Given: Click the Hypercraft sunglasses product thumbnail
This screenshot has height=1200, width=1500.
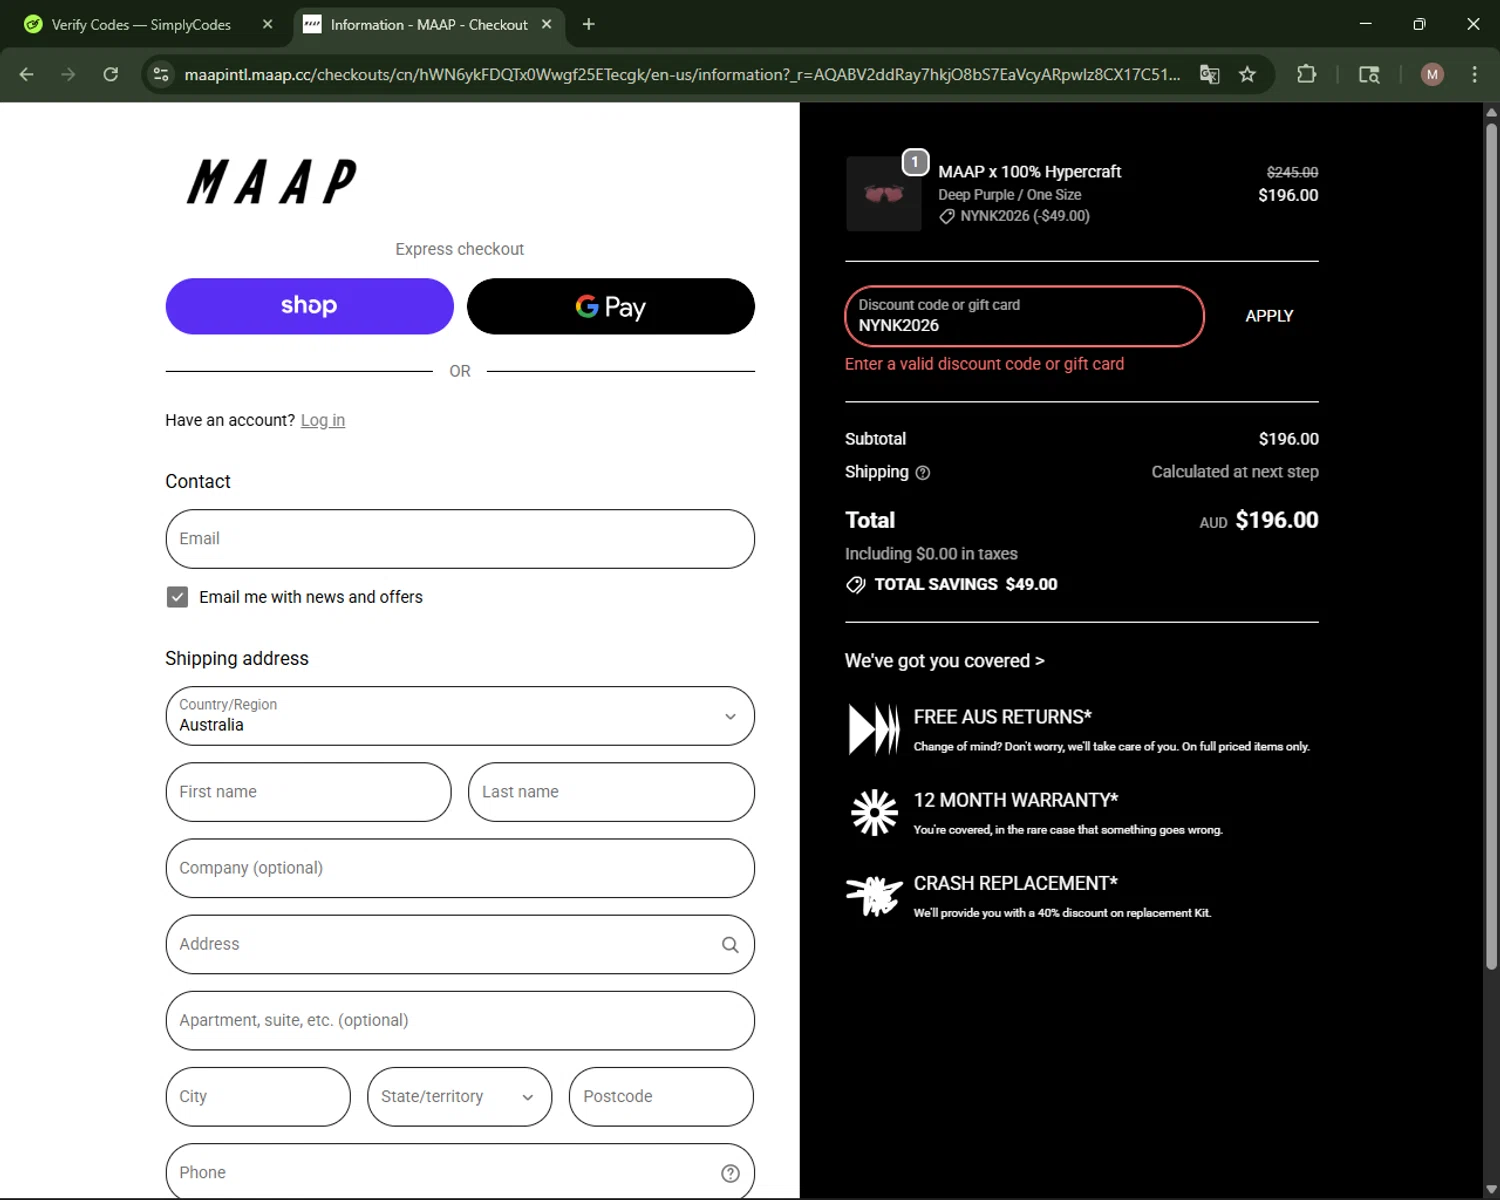Looking at the screenshot, I should coord(884,194).
